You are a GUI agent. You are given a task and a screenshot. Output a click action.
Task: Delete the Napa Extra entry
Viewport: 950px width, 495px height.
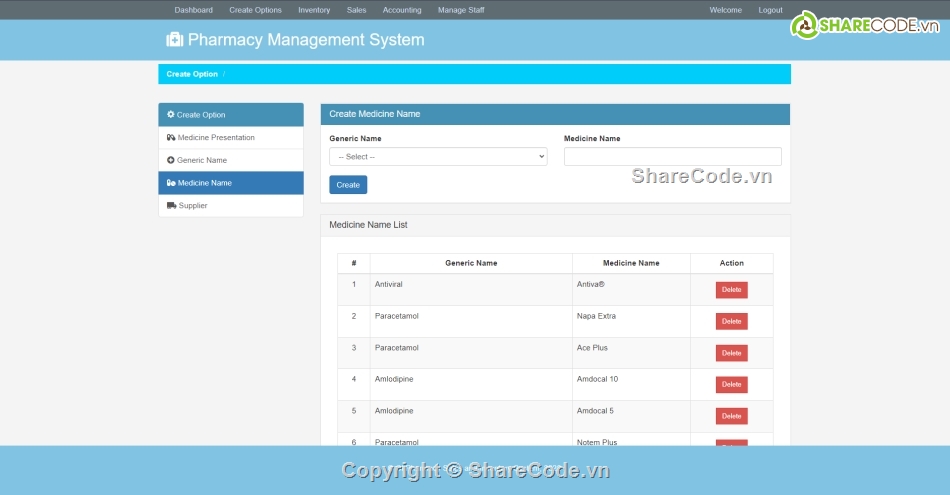(731, 321)
